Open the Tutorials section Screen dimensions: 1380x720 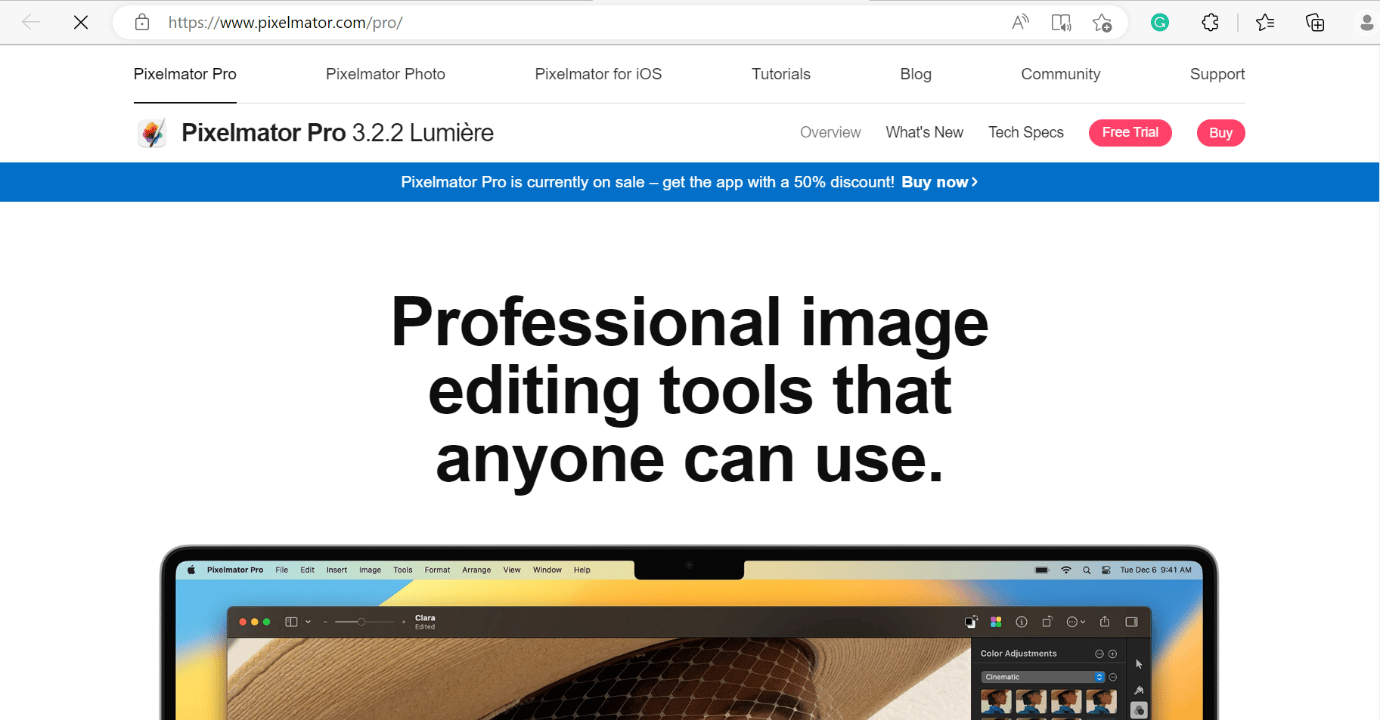coord(781,74)
